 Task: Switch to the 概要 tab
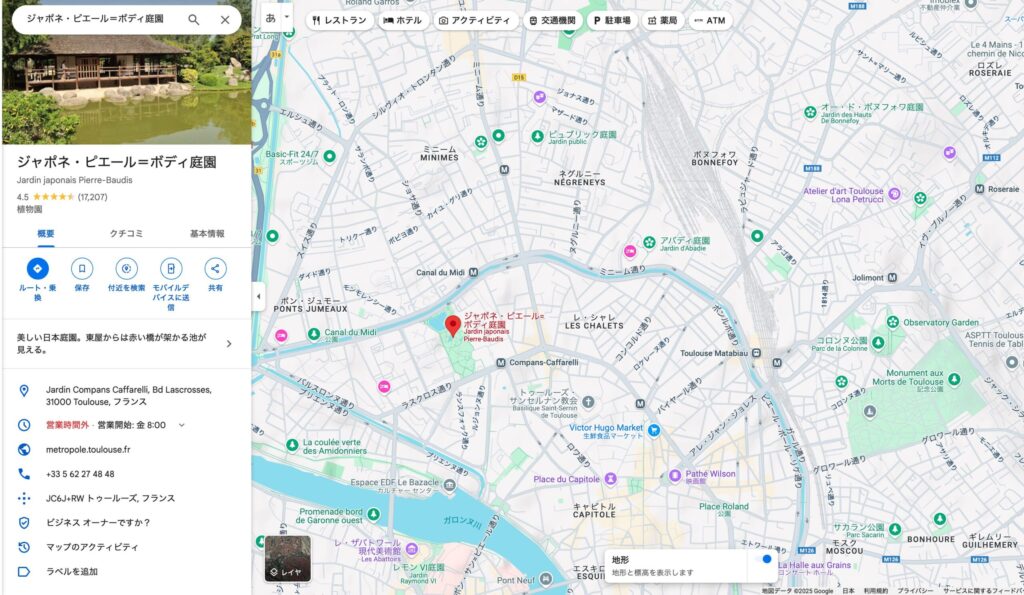(46, 234)
